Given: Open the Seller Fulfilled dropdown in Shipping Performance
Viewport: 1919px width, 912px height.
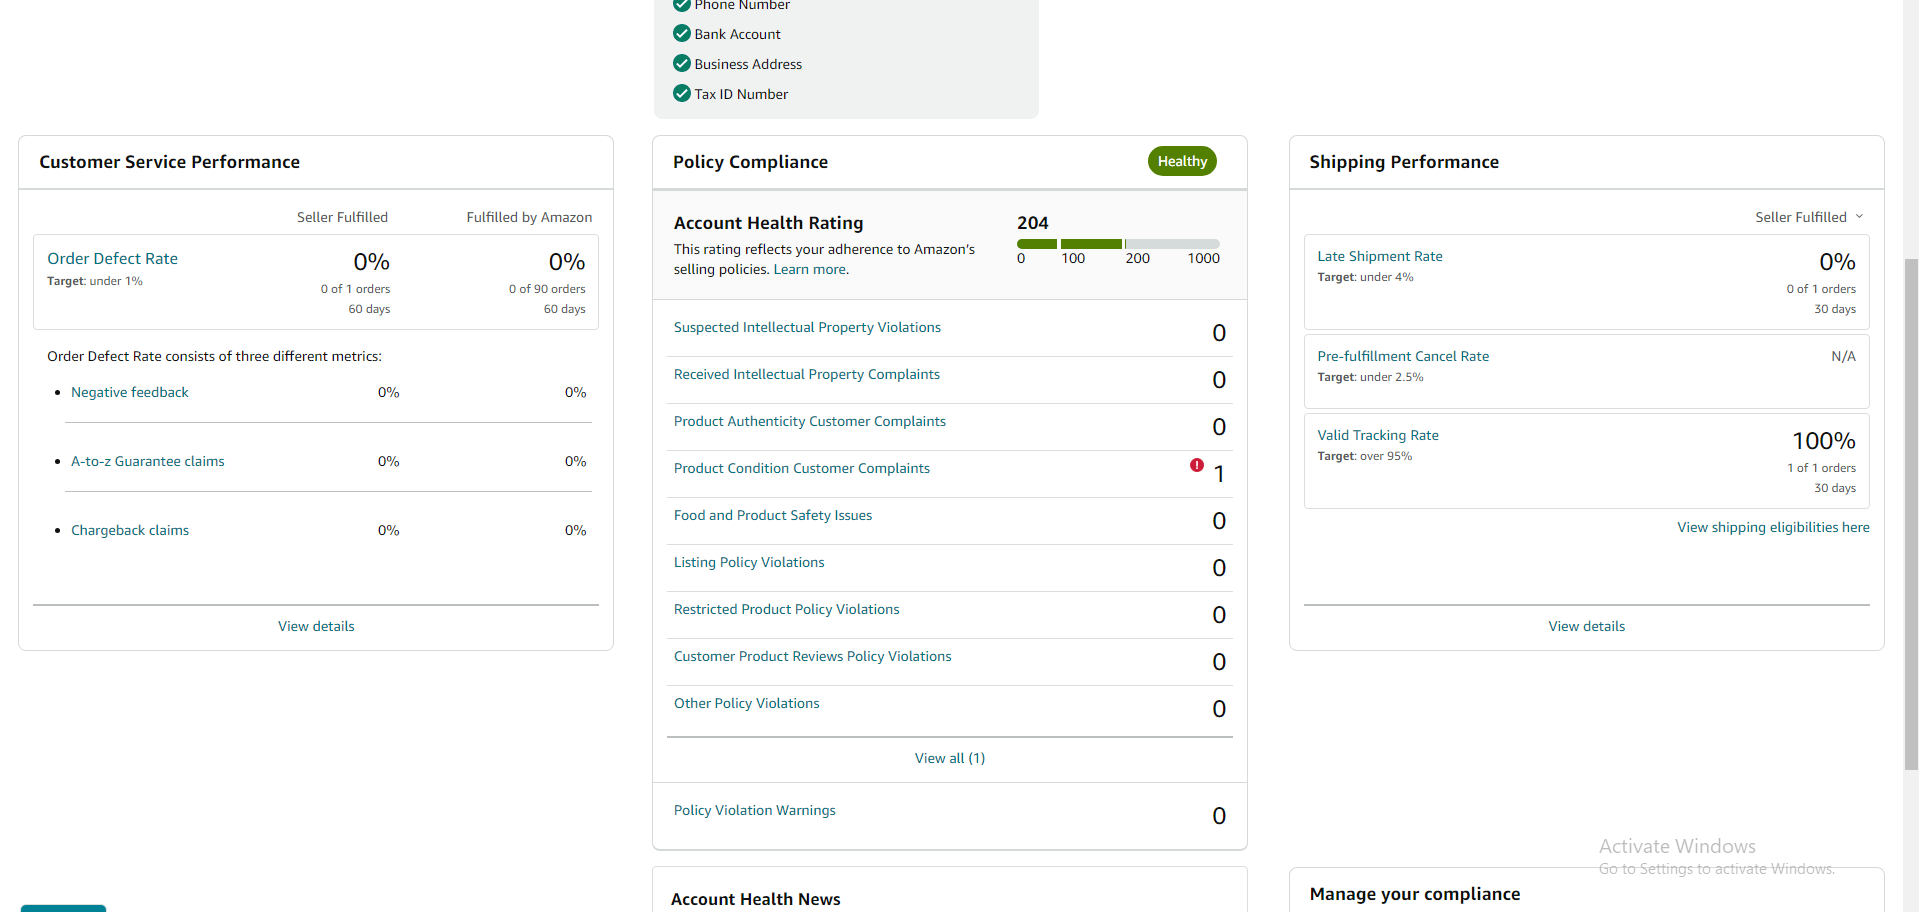Looking at the screenshot, I should click(1809, 217).
